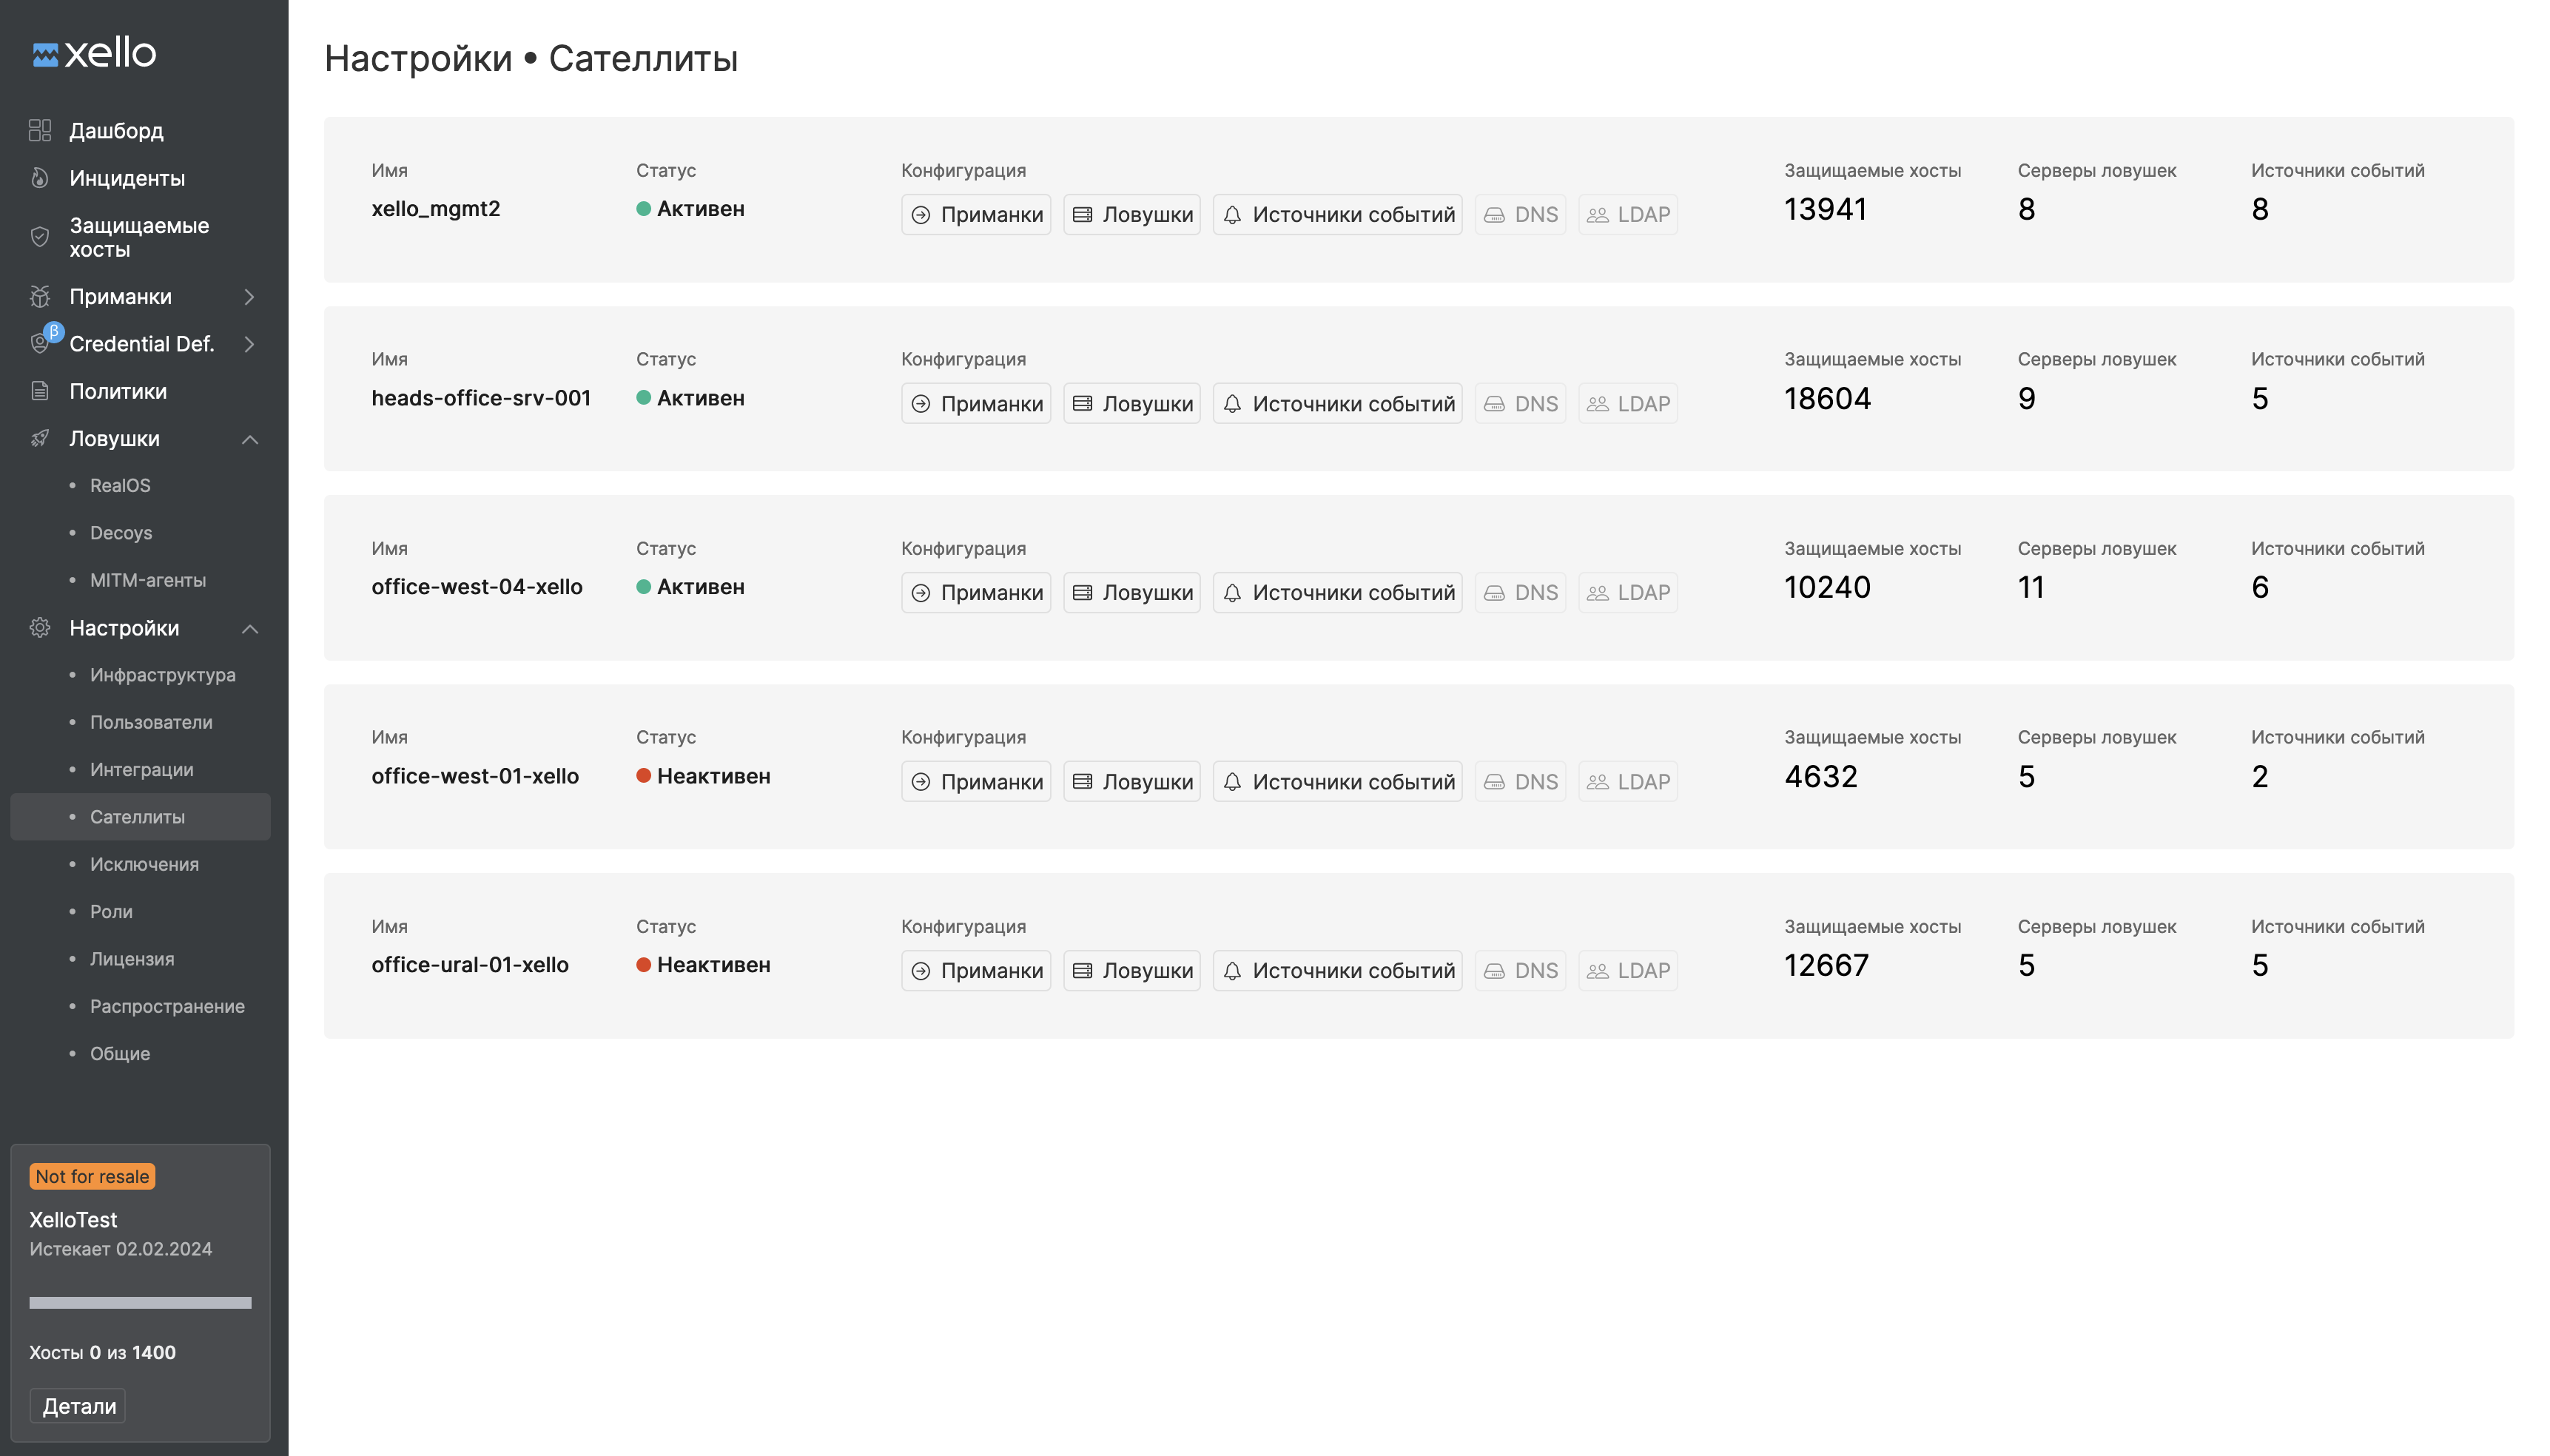Click the Приманки bug icon in sidebar
Screen dimensions: 2550x1456
(40, 296)
